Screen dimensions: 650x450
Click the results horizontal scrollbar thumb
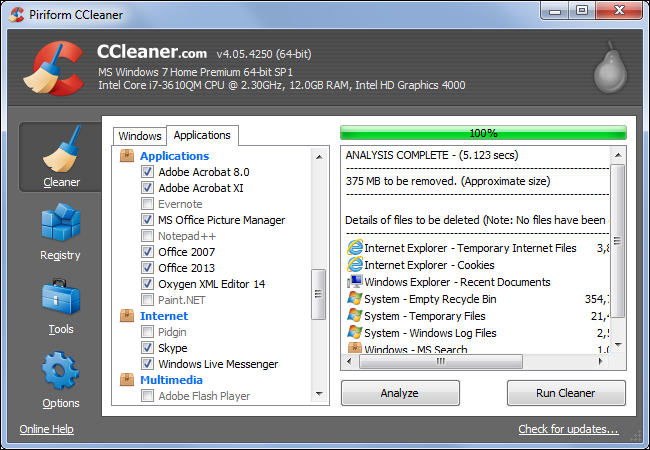point(441,361)
